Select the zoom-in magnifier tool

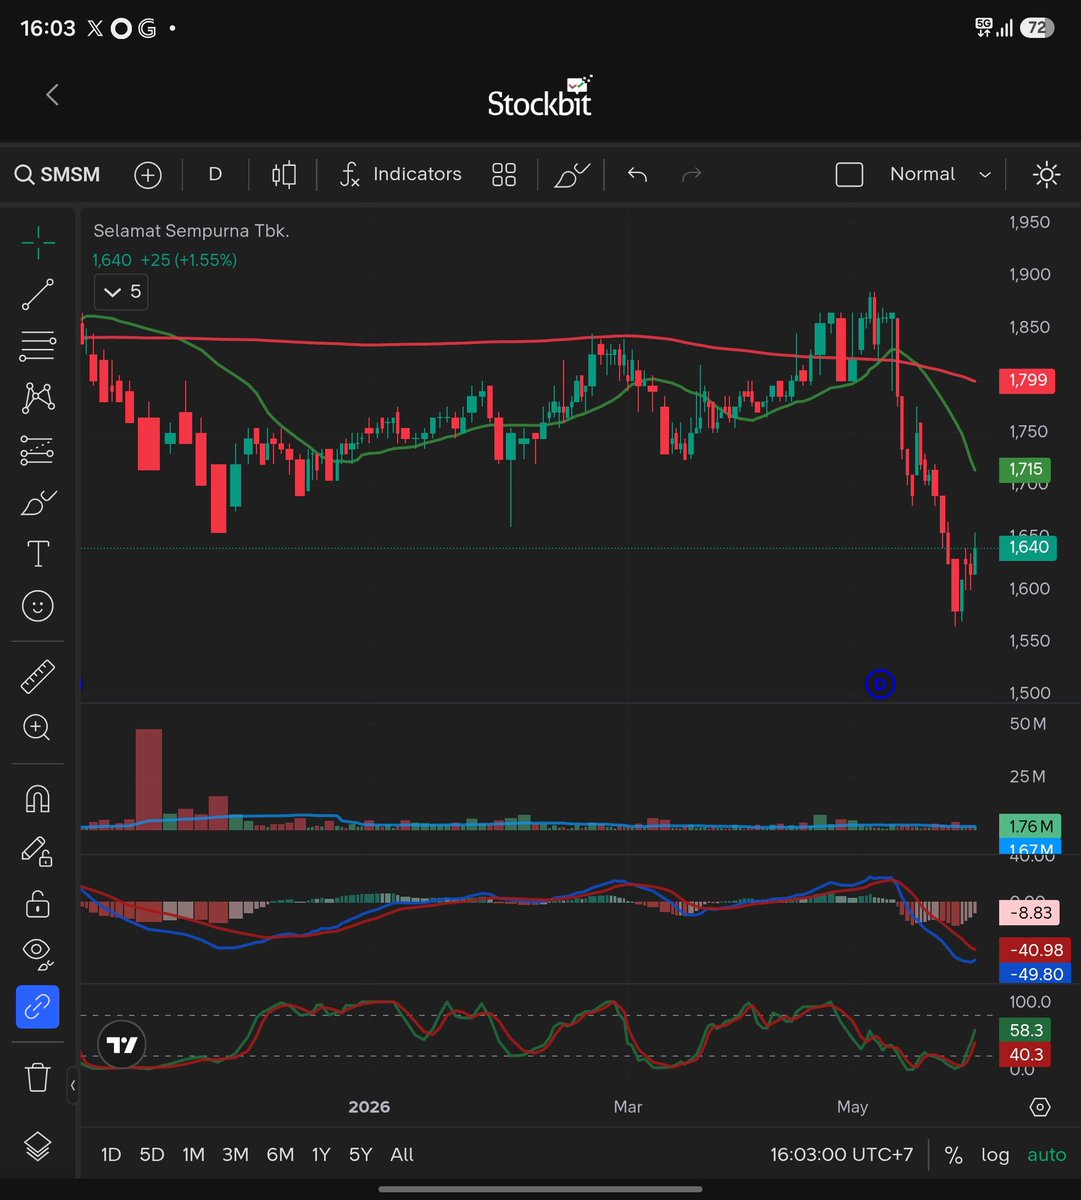coord(38,728)
